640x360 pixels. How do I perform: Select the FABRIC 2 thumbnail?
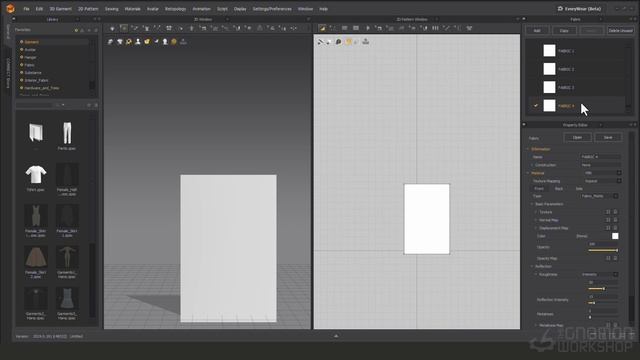(549, 69)
